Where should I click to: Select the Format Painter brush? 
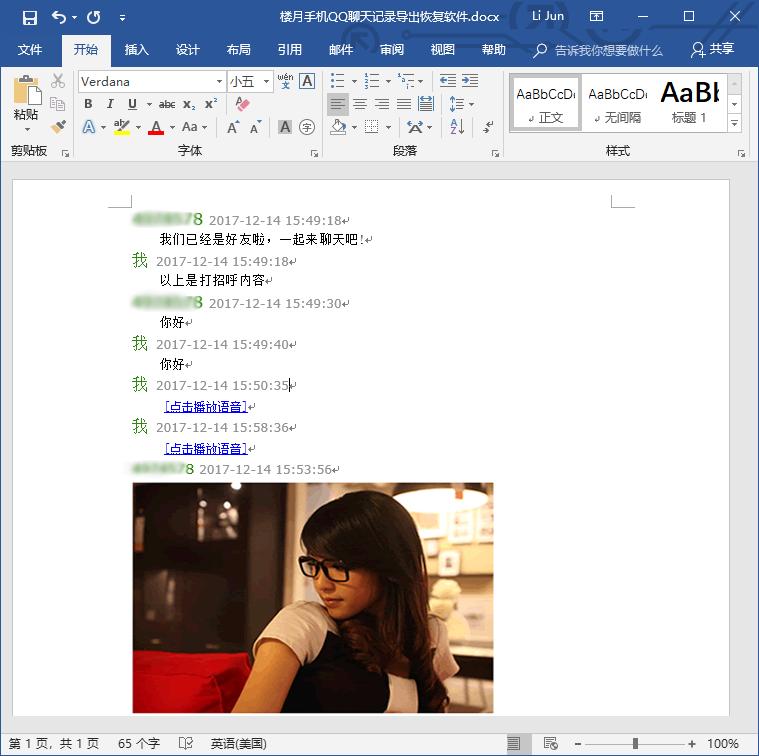tap(58, 127)
